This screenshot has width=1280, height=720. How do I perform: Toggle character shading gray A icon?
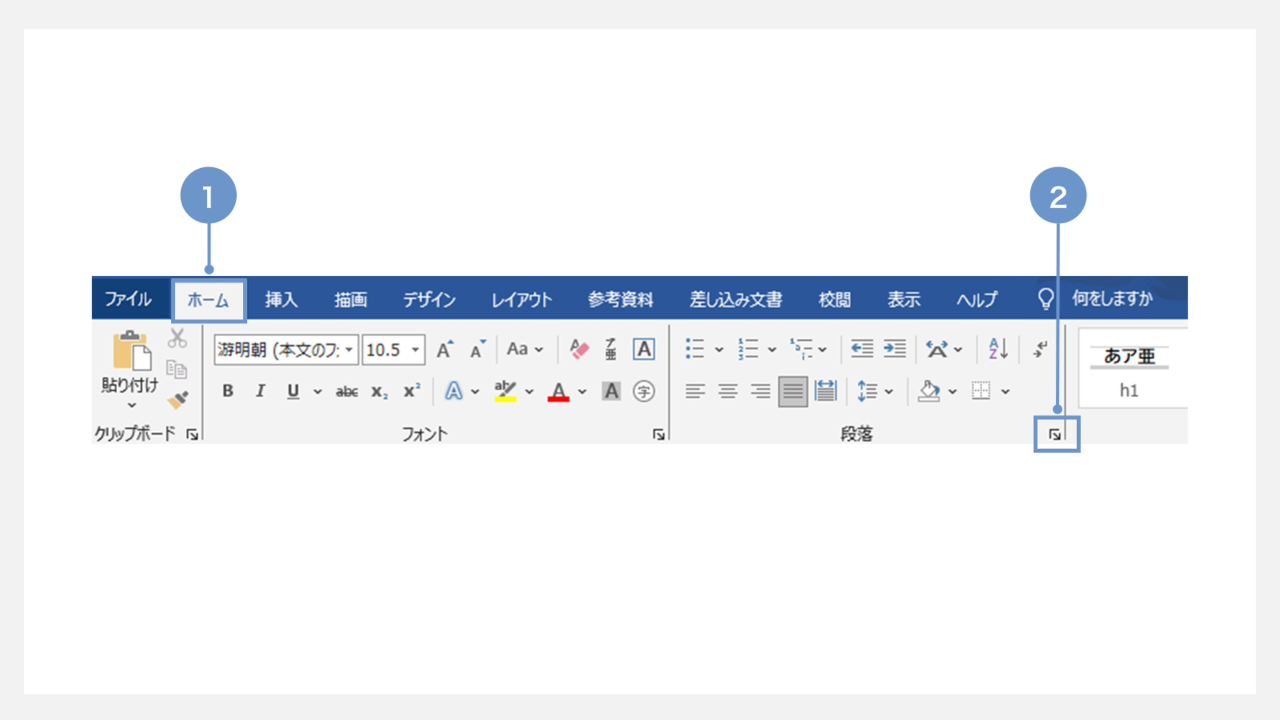(x=611, y=391)
